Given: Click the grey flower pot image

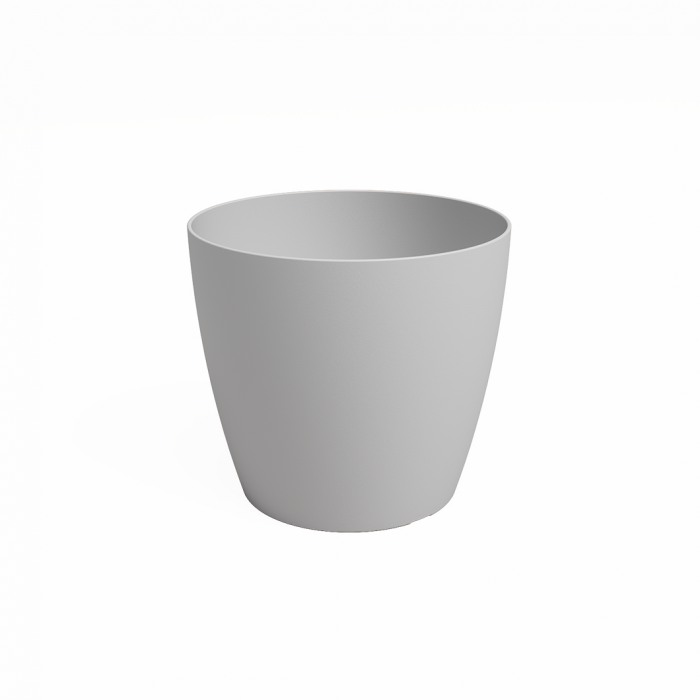Looking at the screenshot, I should (x=348, y=361).
